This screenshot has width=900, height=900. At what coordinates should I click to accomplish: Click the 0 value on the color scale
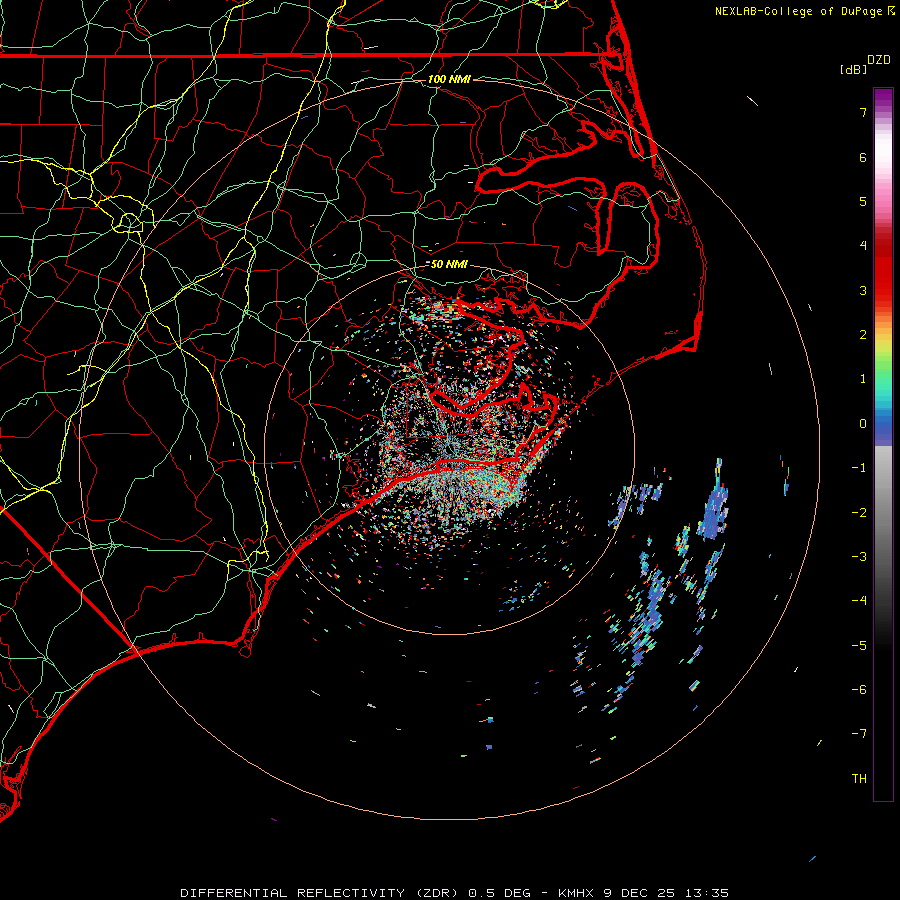(863, 424)
